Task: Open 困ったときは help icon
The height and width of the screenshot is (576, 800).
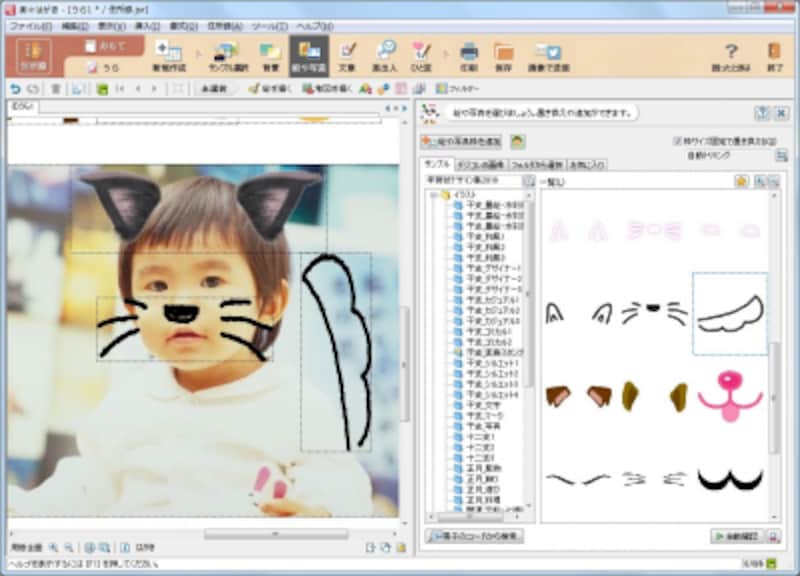Action: pyautogui.click(x=731, y=56)
